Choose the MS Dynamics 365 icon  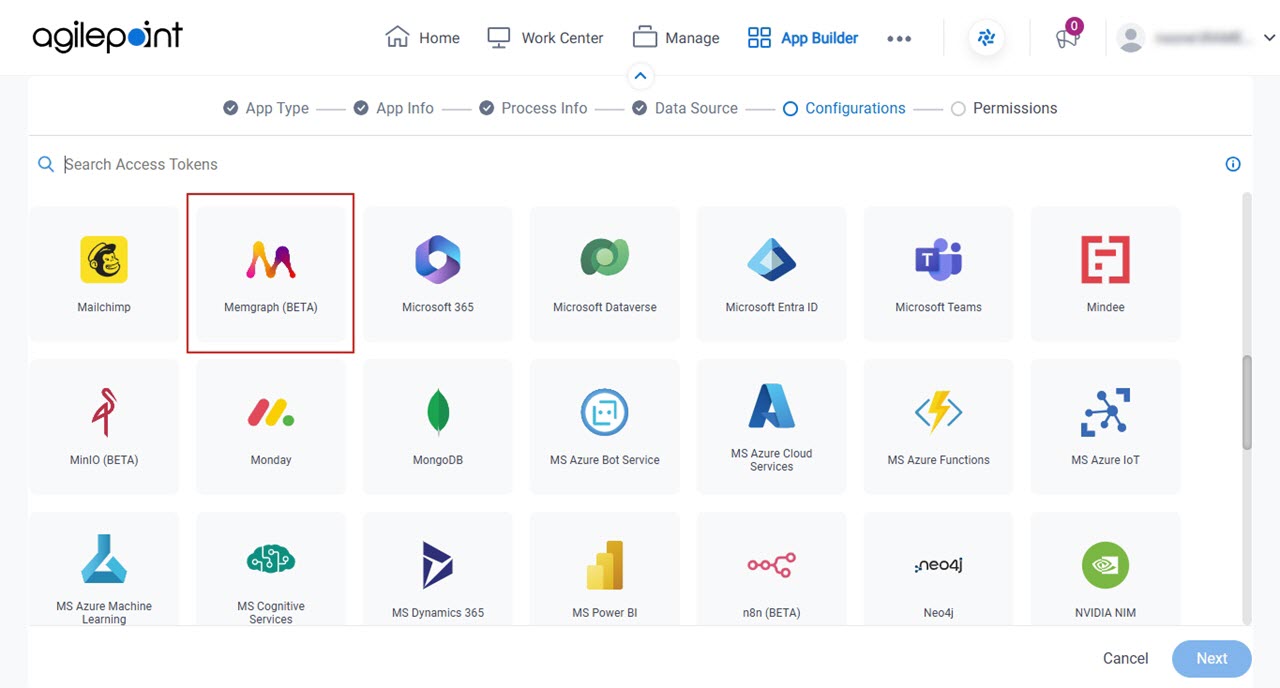click(x=438, y=565)
